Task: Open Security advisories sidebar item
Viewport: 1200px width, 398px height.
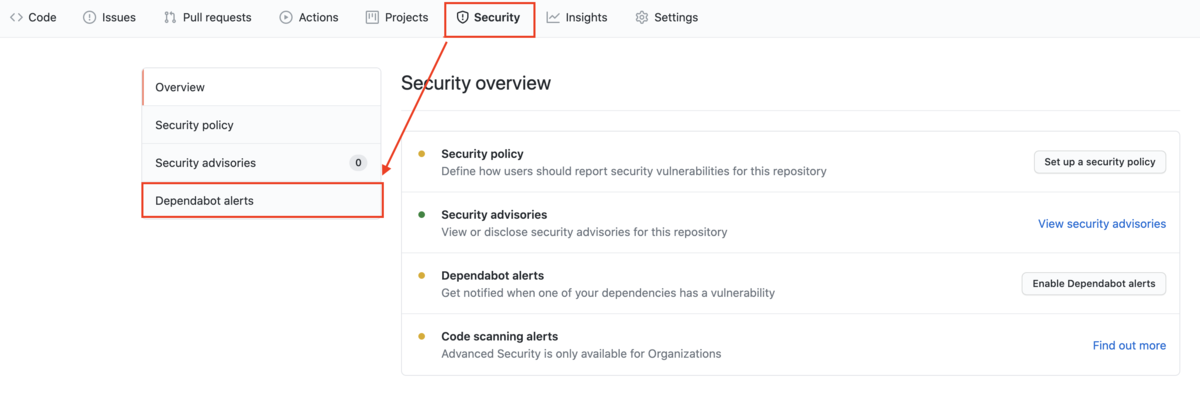Action: point(261,163)
